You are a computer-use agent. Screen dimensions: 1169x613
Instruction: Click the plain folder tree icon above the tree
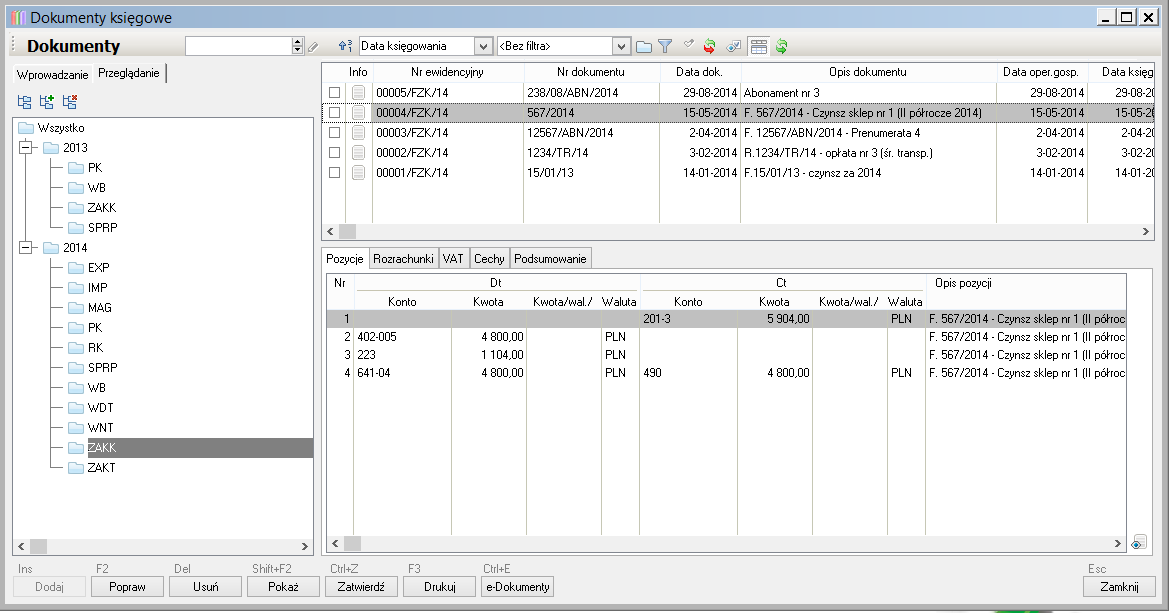tap(25, 102)
